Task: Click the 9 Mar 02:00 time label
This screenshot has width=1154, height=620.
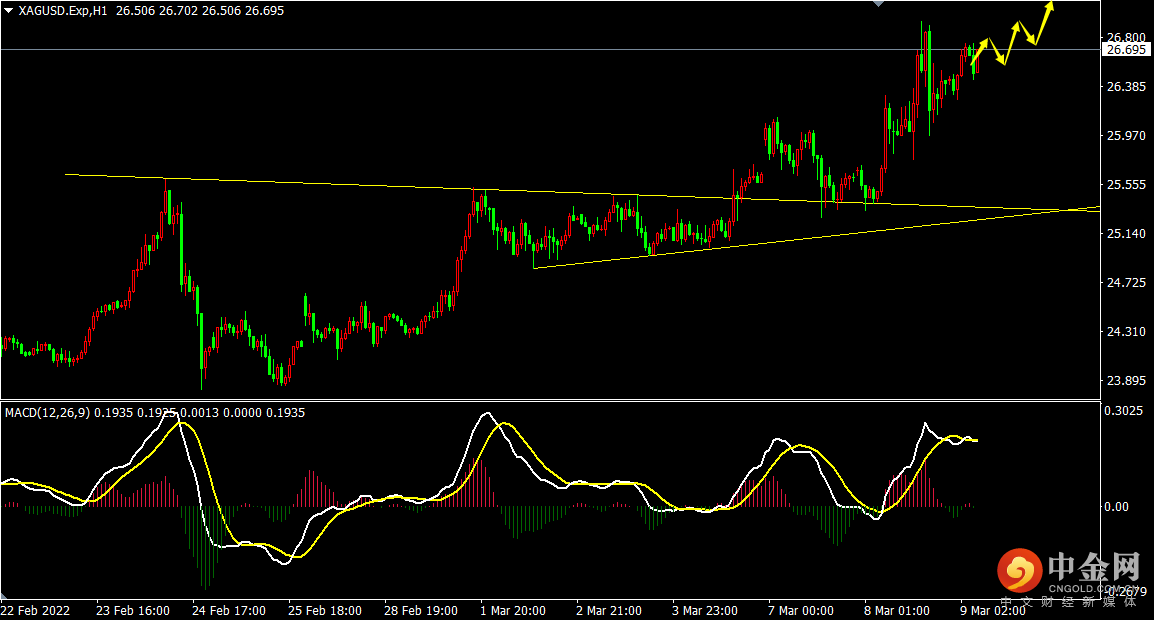Action: coord(991,610)
